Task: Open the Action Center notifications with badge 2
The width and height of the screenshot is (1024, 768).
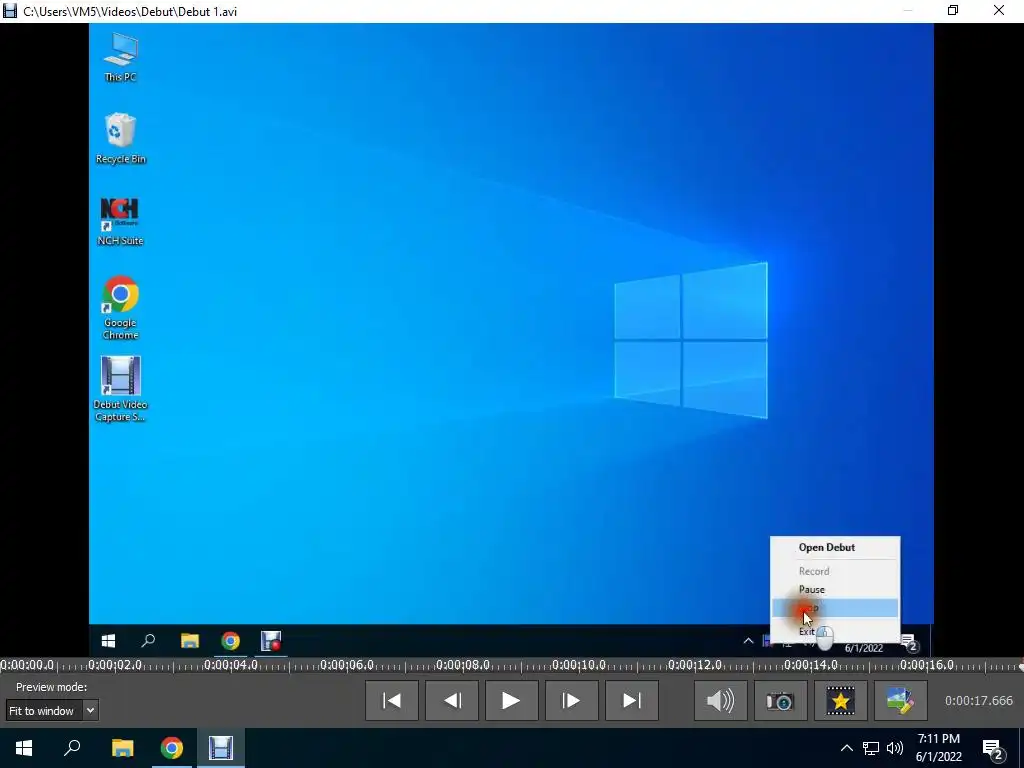Action: 993,749
